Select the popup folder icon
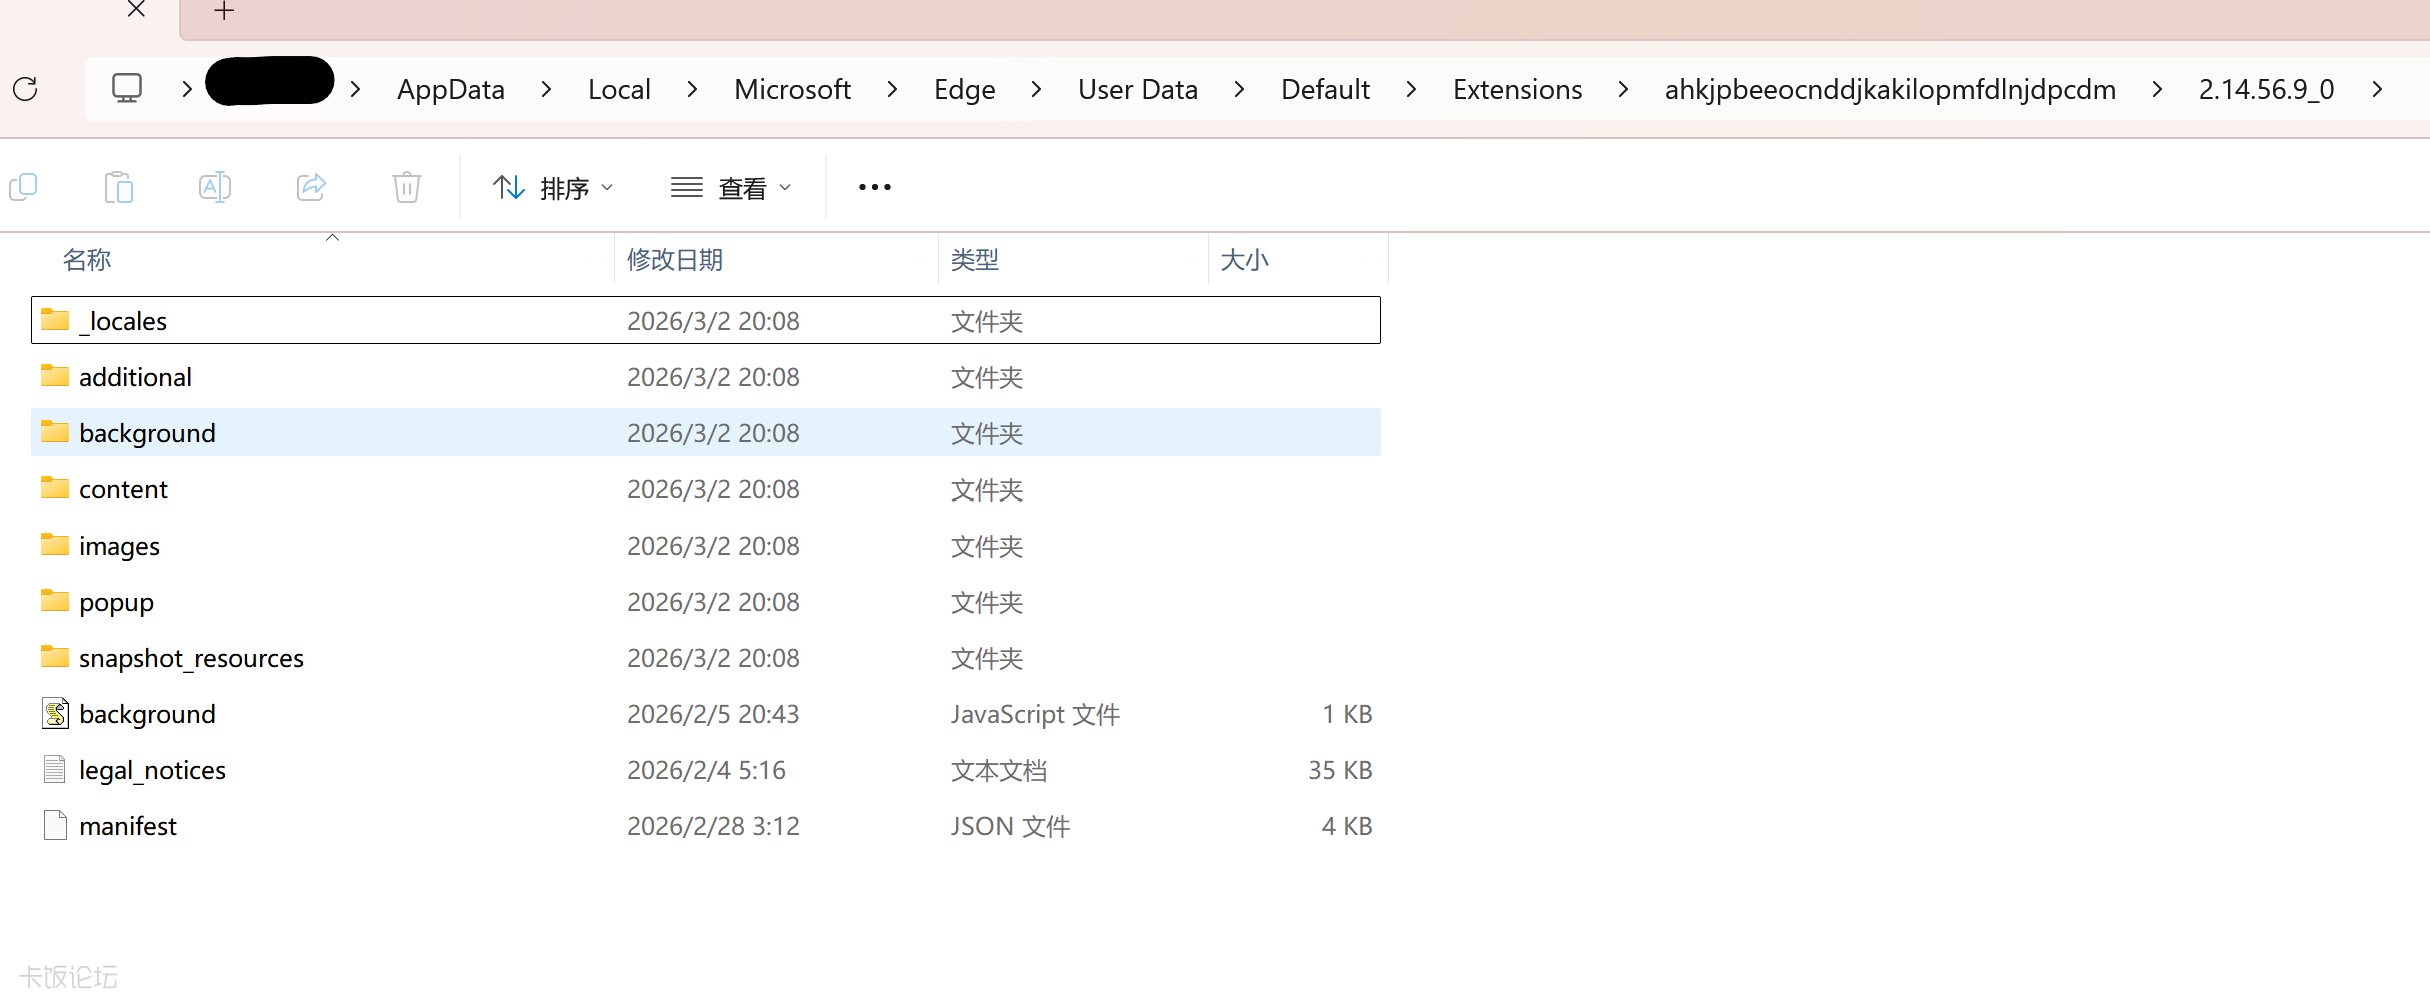This screenshot has width=2430, height=1000. tap(55, 601)
